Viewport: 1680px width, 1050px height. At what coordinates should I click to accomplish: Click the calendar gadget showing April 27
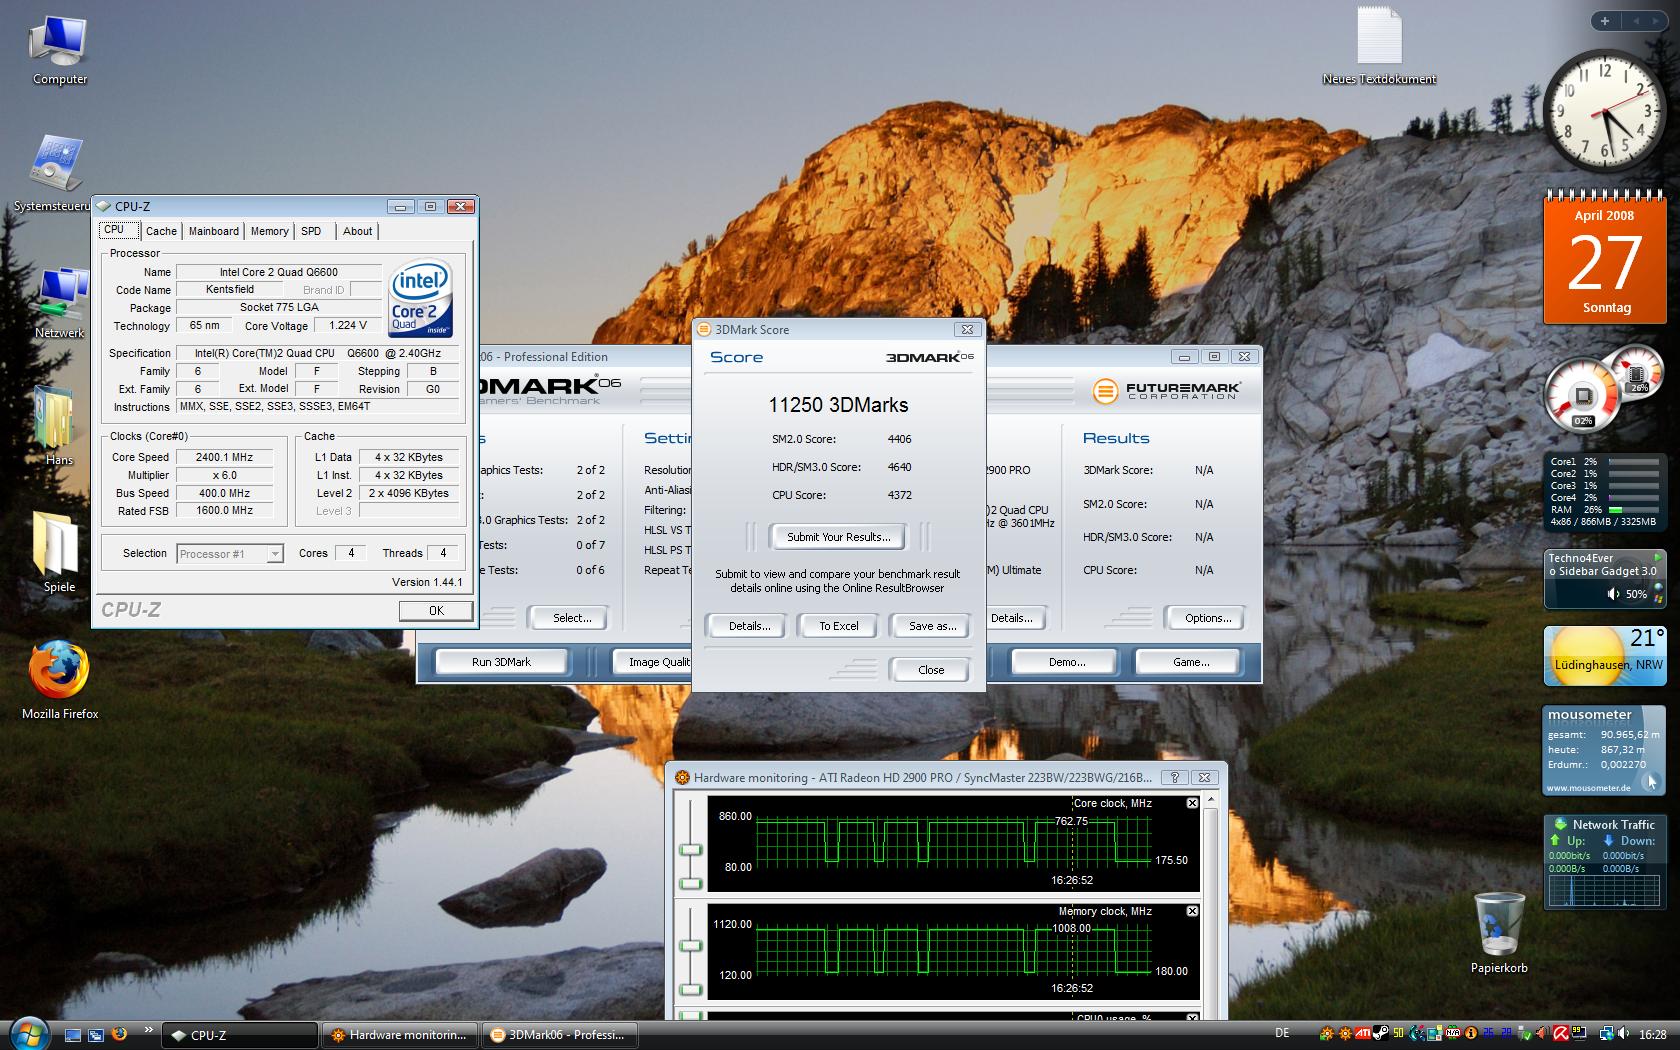1607,256
